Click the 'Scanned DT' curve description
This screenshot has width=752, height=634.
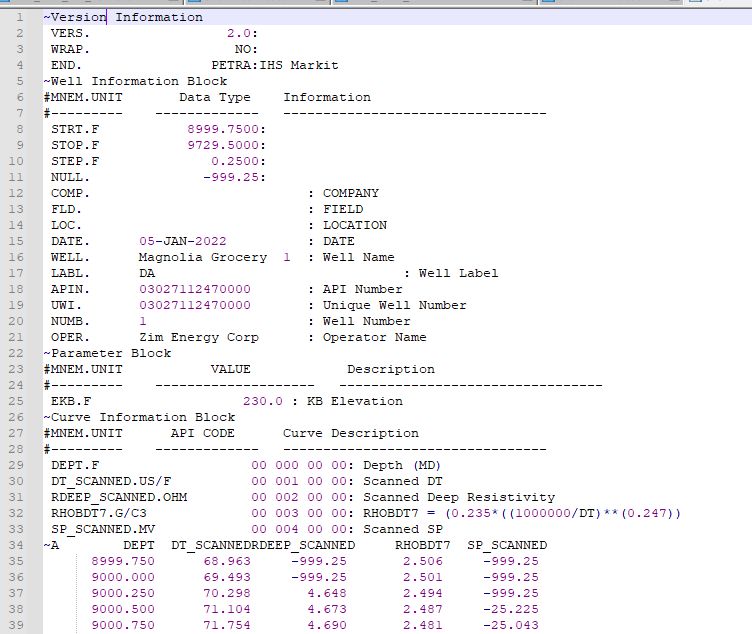[403, 481]
